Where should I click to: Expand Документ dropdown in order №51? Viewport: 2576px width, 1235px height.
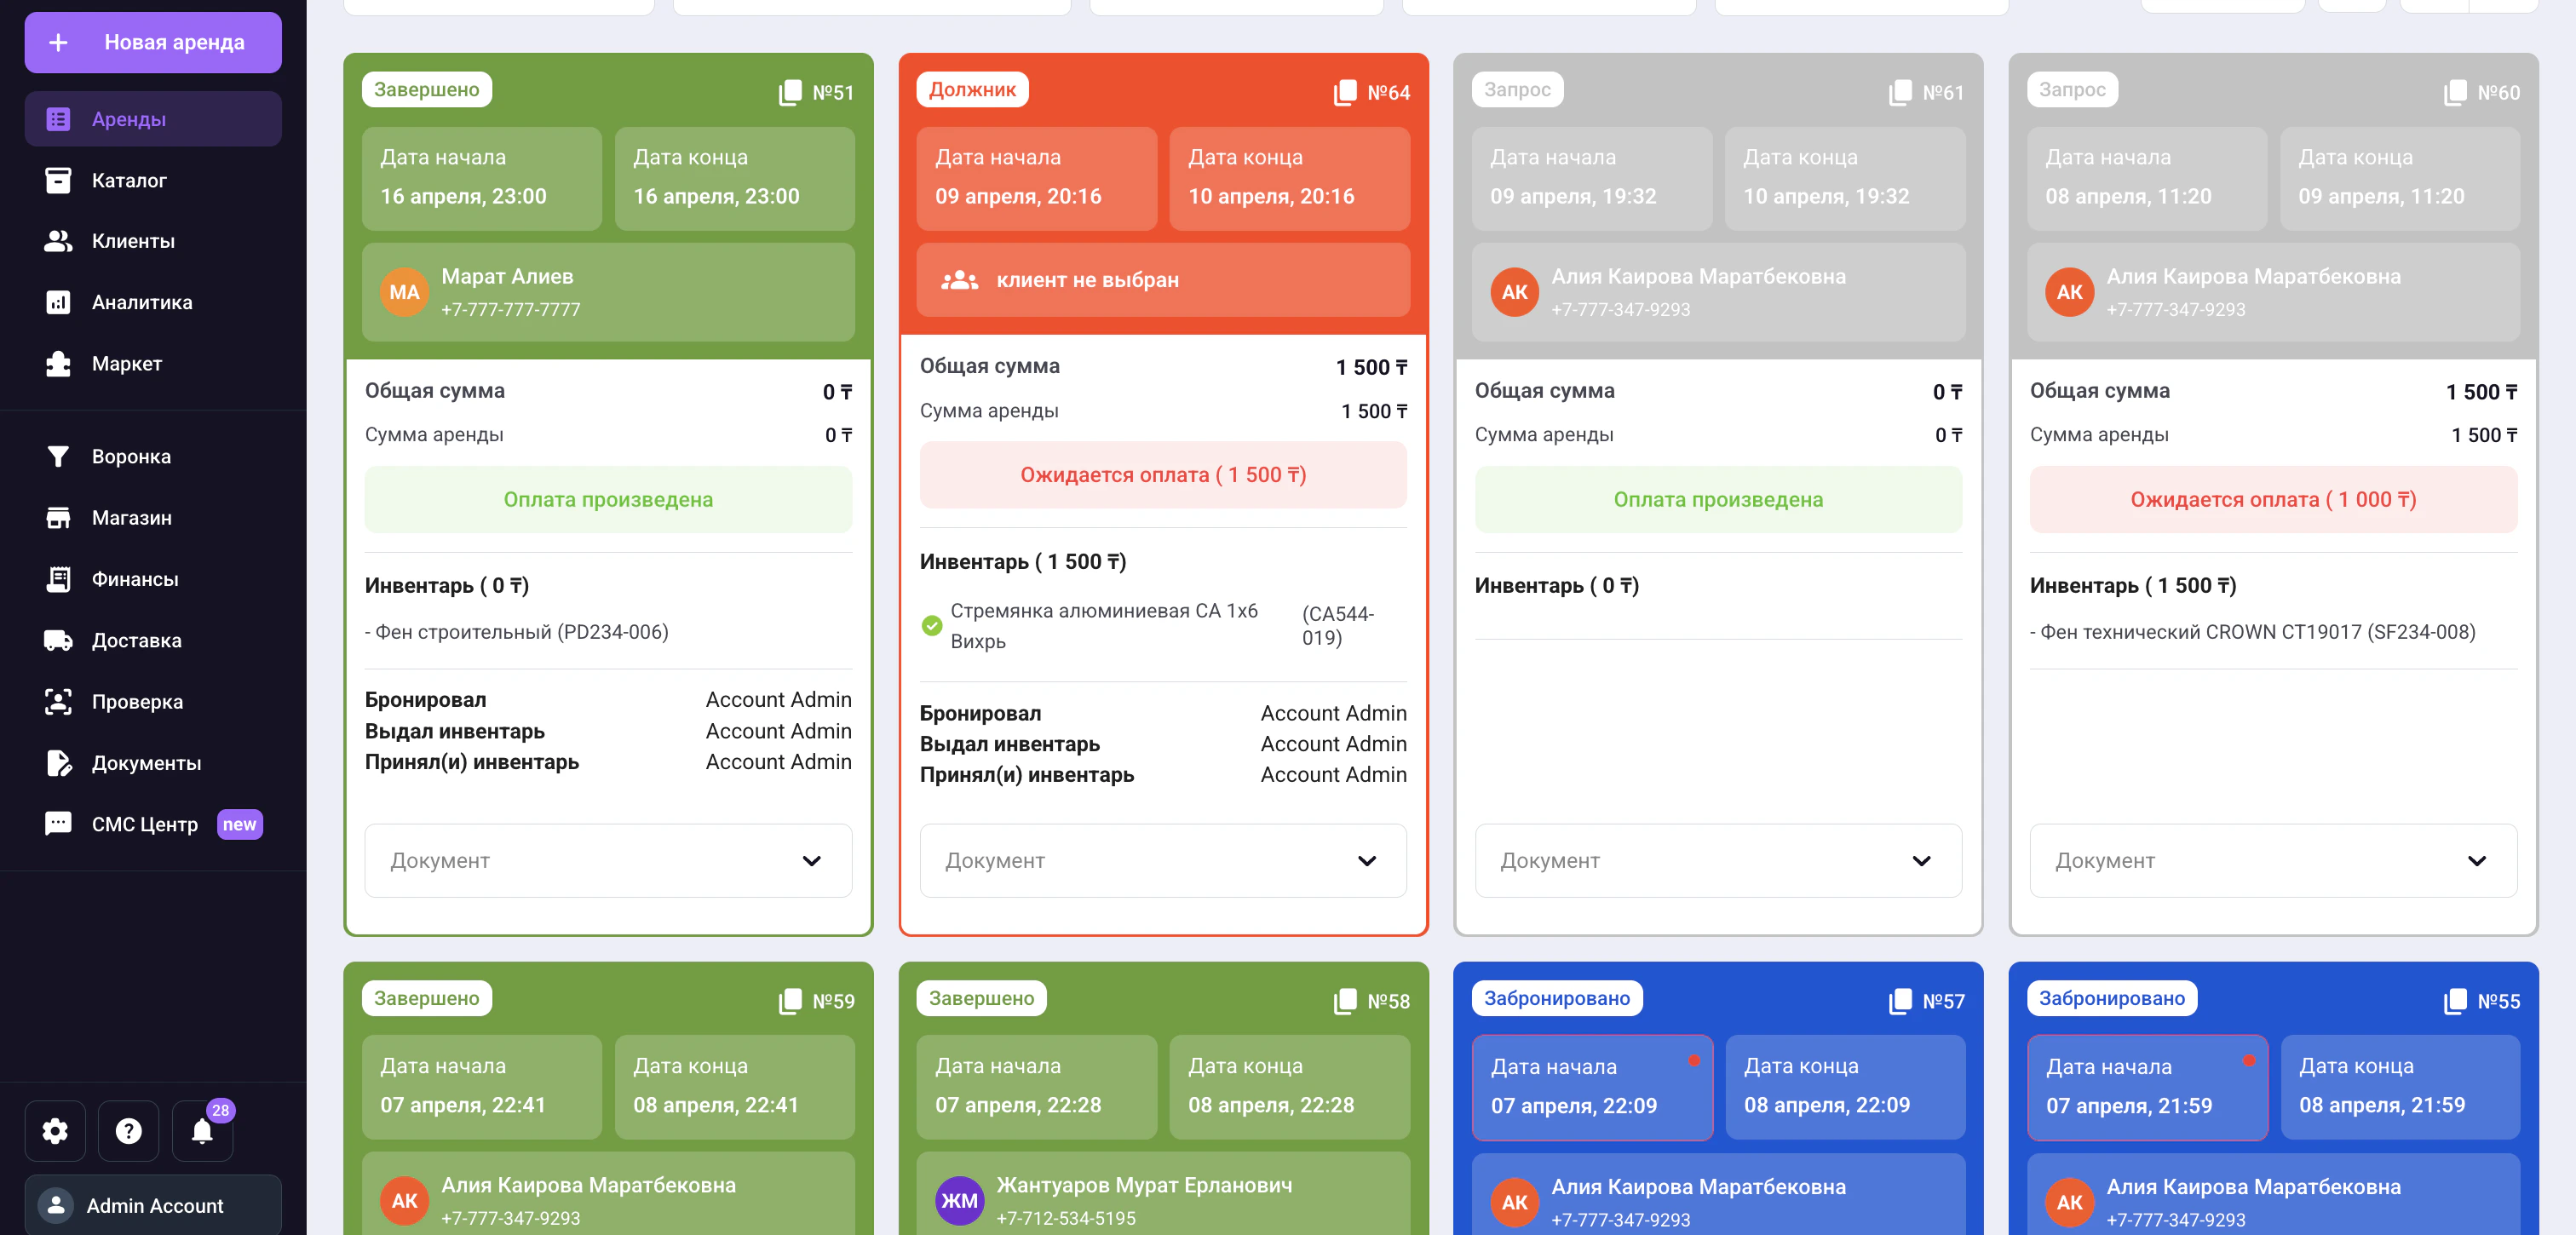click(608, 861)
